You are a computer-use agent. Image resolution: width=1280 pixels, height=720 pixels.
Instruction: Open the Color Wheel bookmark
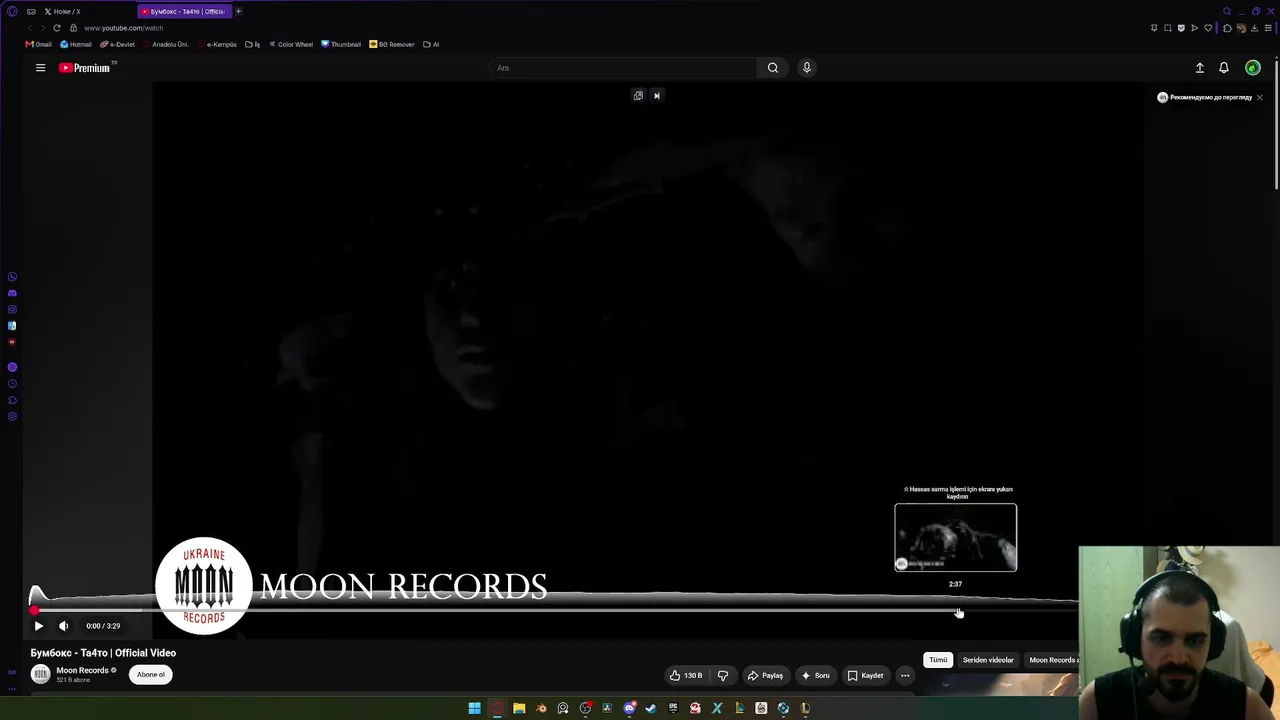point(291,44)
